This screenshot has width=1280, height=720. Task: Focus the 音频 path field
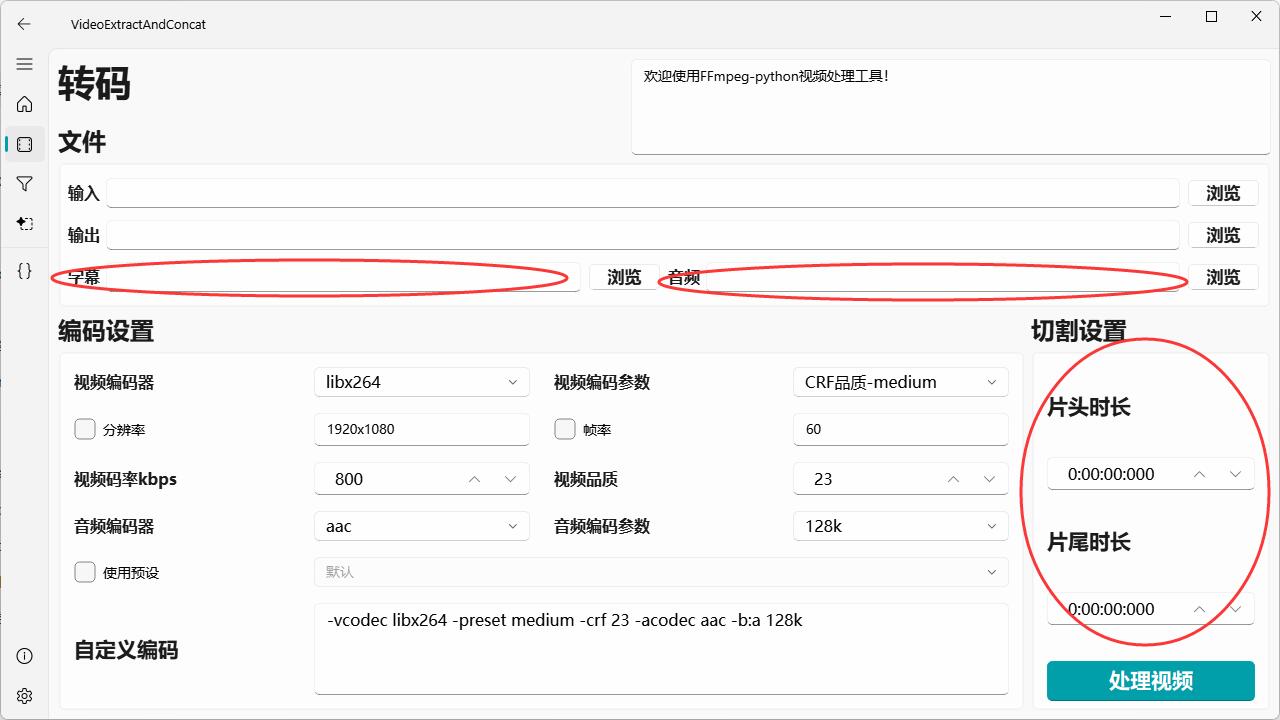(x=943, y=277)
